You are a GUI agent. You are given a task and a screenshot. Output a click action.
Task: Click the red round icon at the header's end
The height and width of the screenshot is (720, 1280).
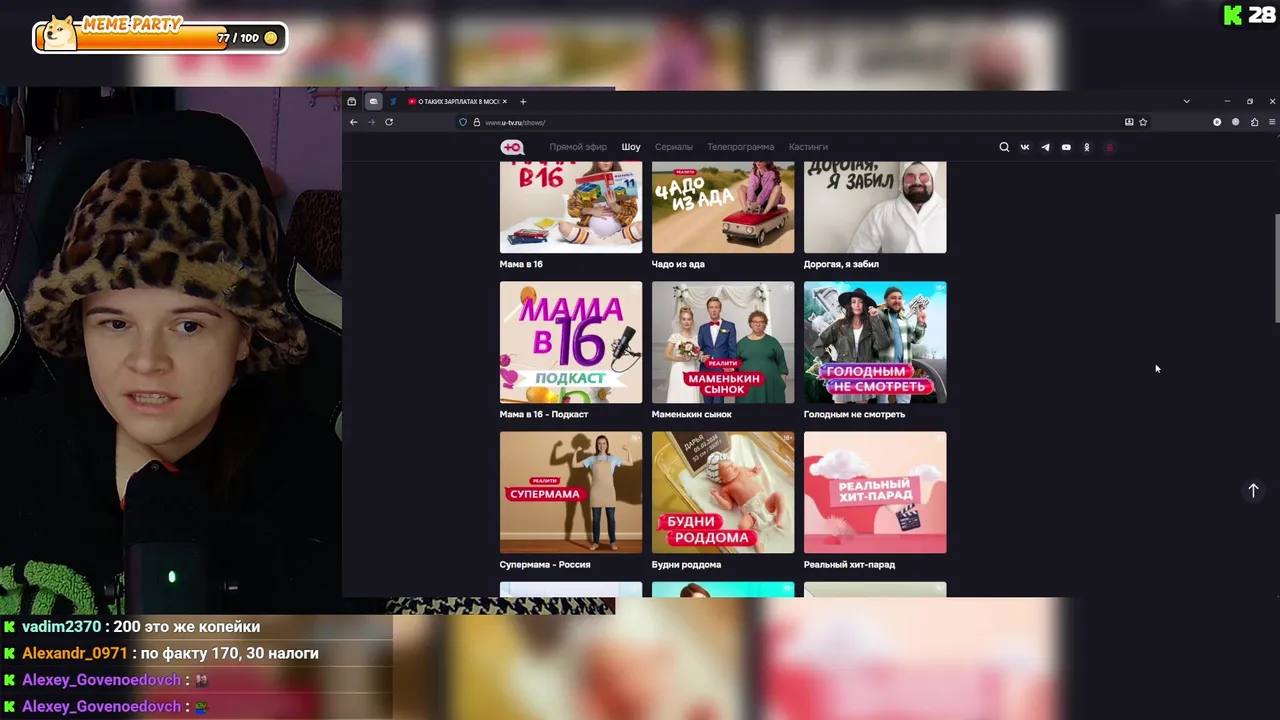pyautogui.click(x=1109, y=147)
